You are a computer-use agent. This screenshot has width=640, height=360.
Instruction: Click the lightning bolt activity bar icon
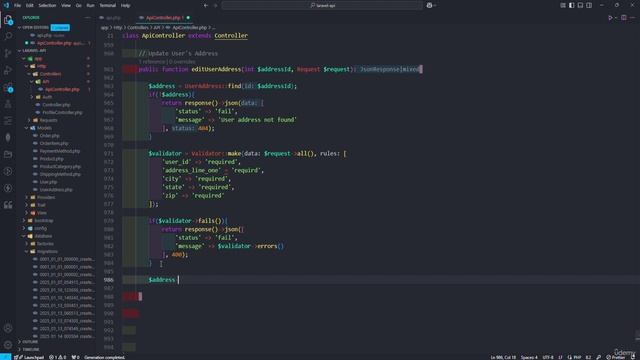click(x=8, y=188)
